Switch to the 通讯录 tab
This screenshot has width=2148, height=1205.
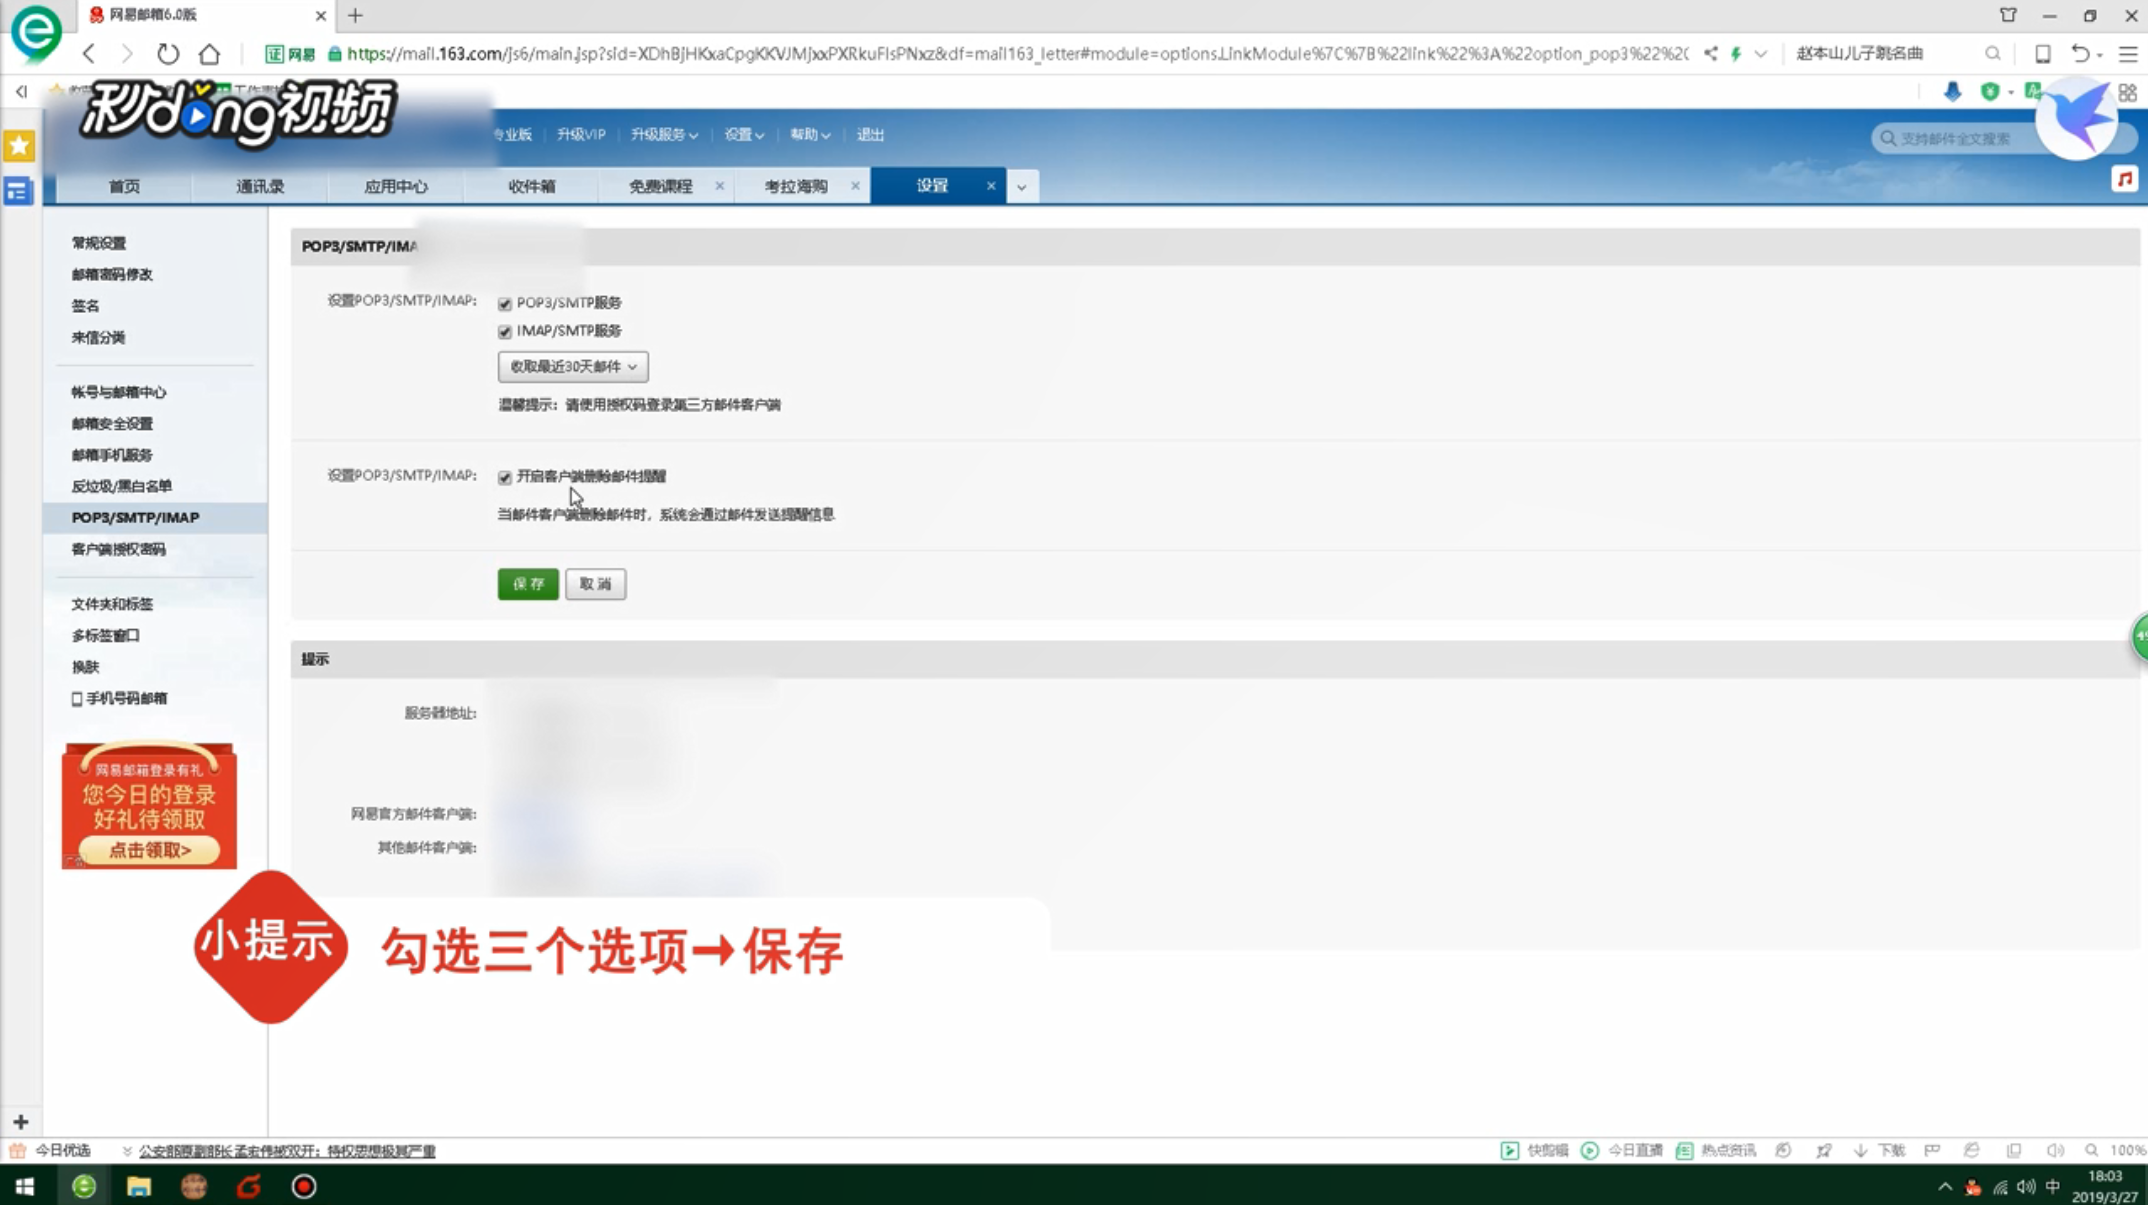click(260, 187)
